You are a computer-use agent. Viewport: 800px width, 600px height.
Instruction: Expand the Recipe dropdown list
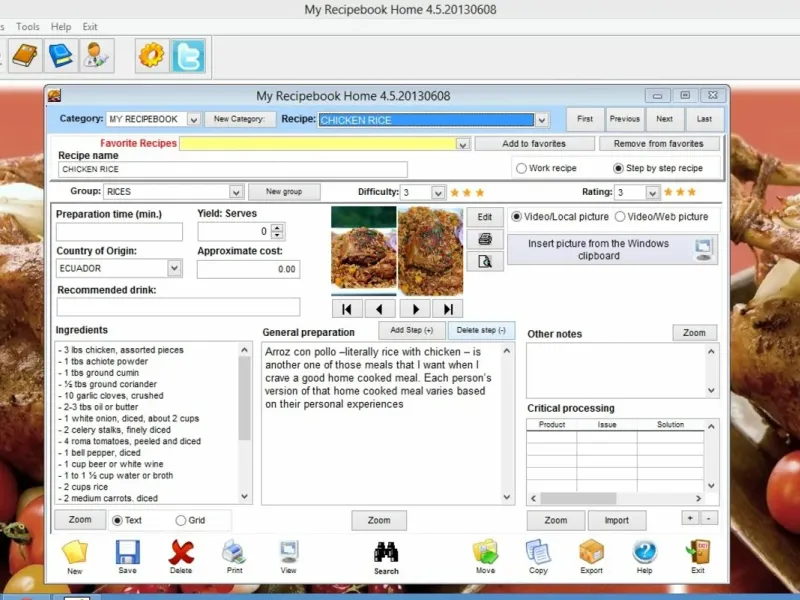542,120
